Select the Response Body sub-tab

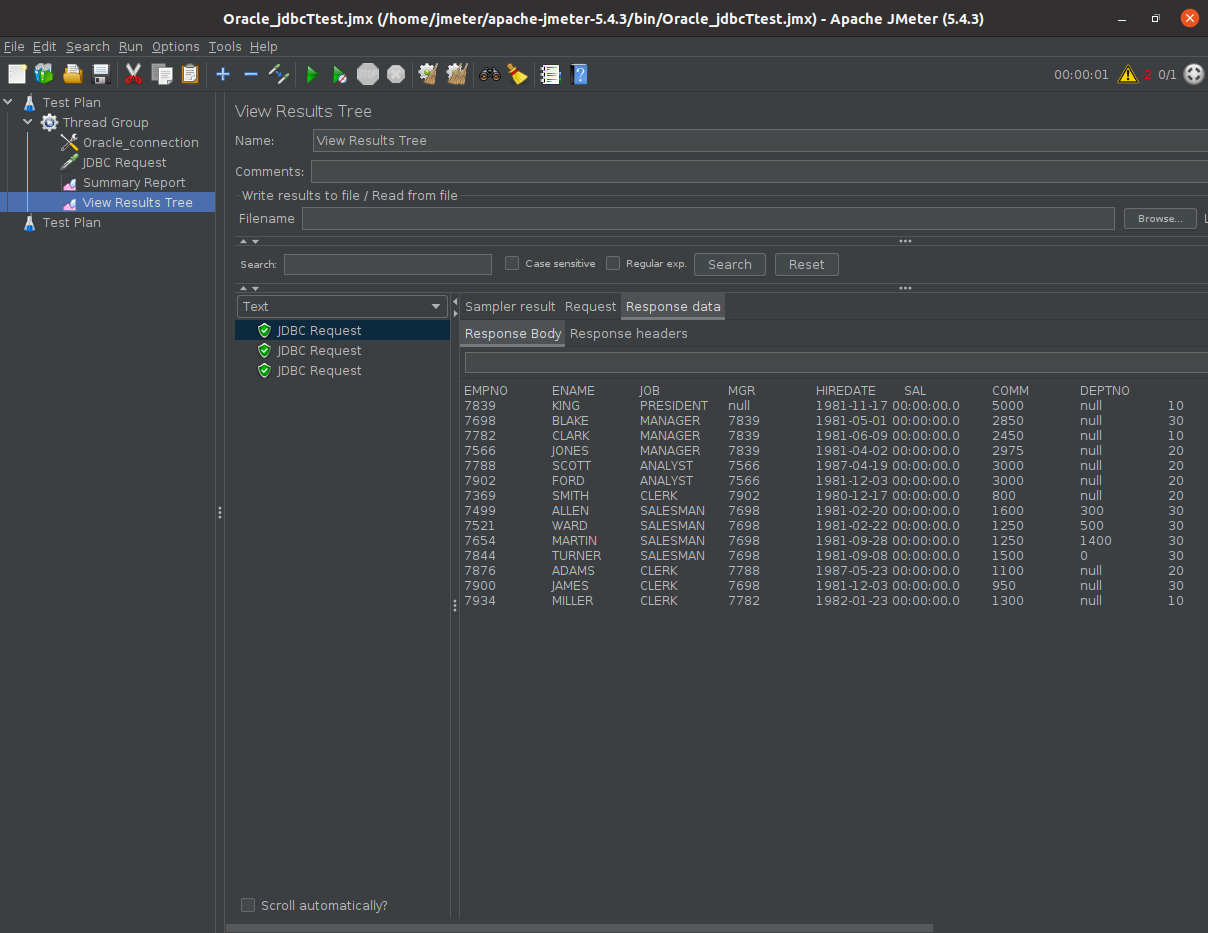click(x=513, y=333)
